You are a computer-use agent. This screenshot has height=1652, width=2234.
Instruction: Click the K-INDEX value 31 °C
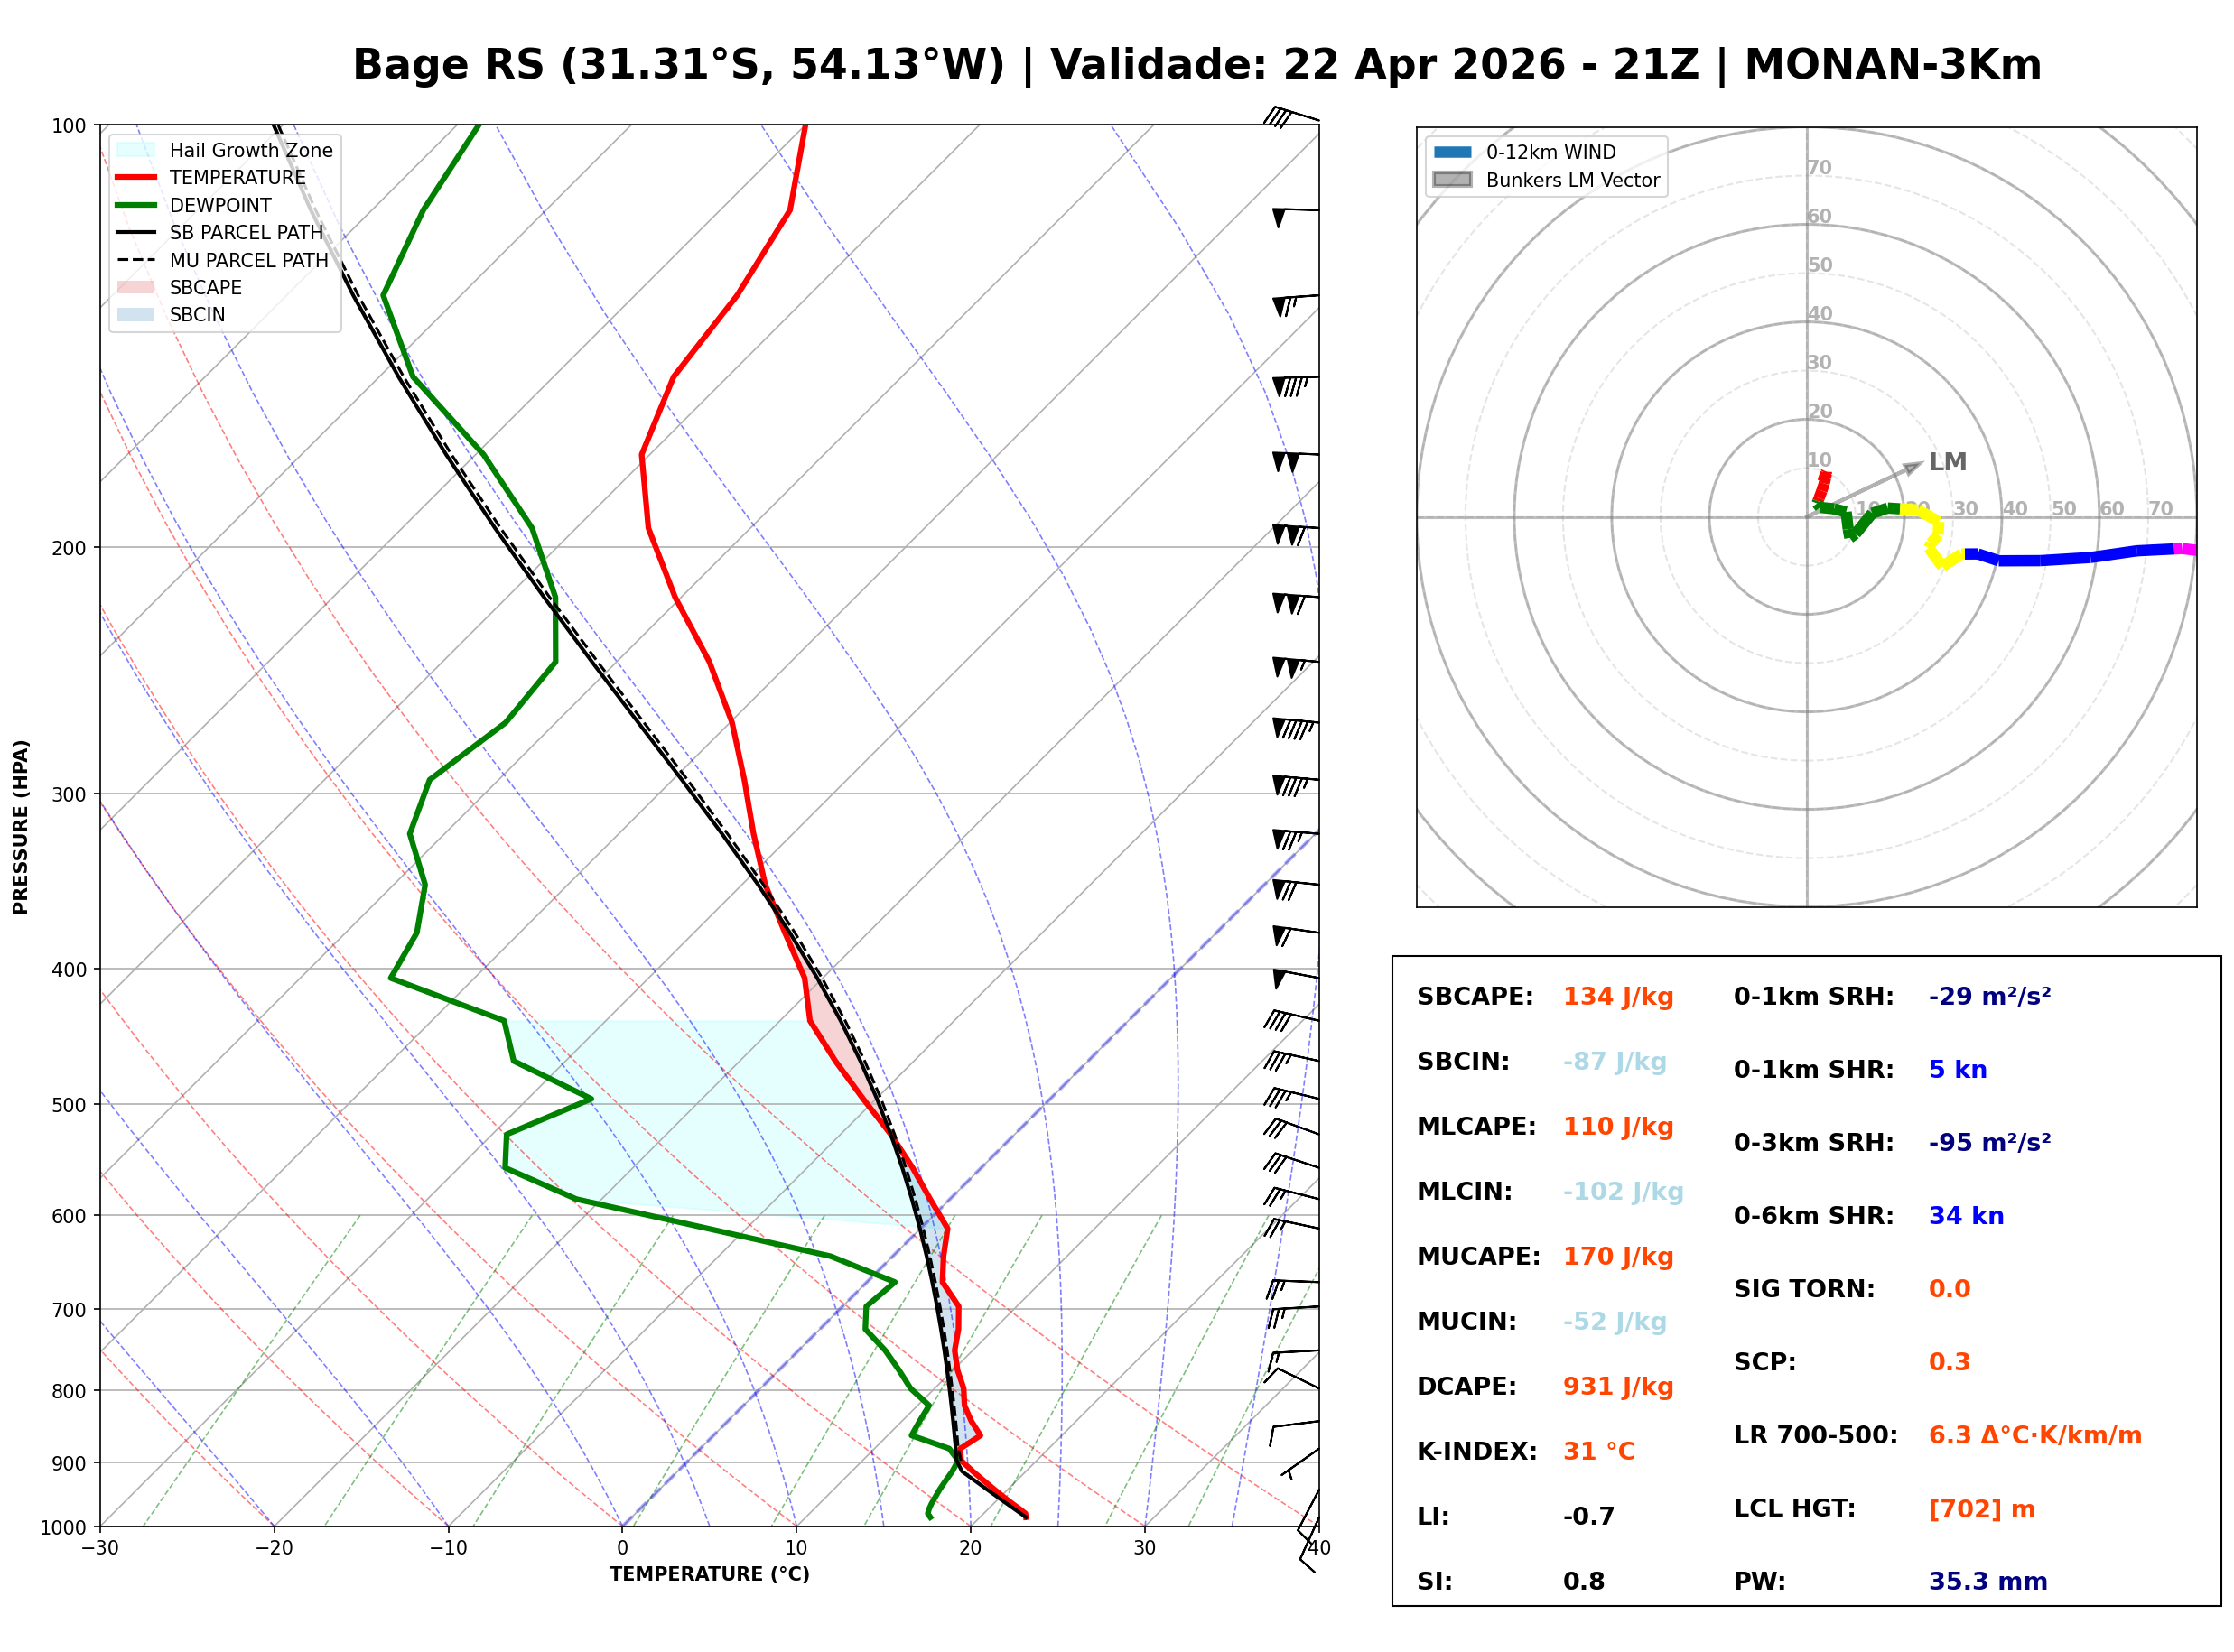click(x=1600, y=1453)
